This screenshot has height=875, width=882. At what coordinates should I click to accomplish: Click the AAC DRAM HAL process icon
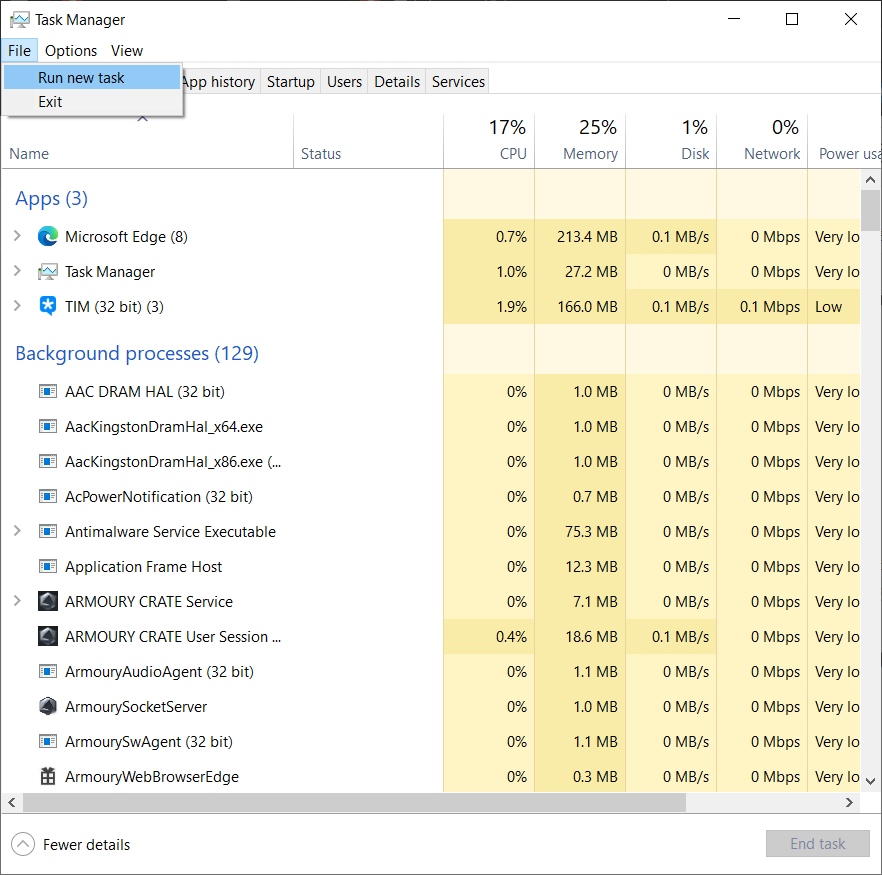point(48,391)
